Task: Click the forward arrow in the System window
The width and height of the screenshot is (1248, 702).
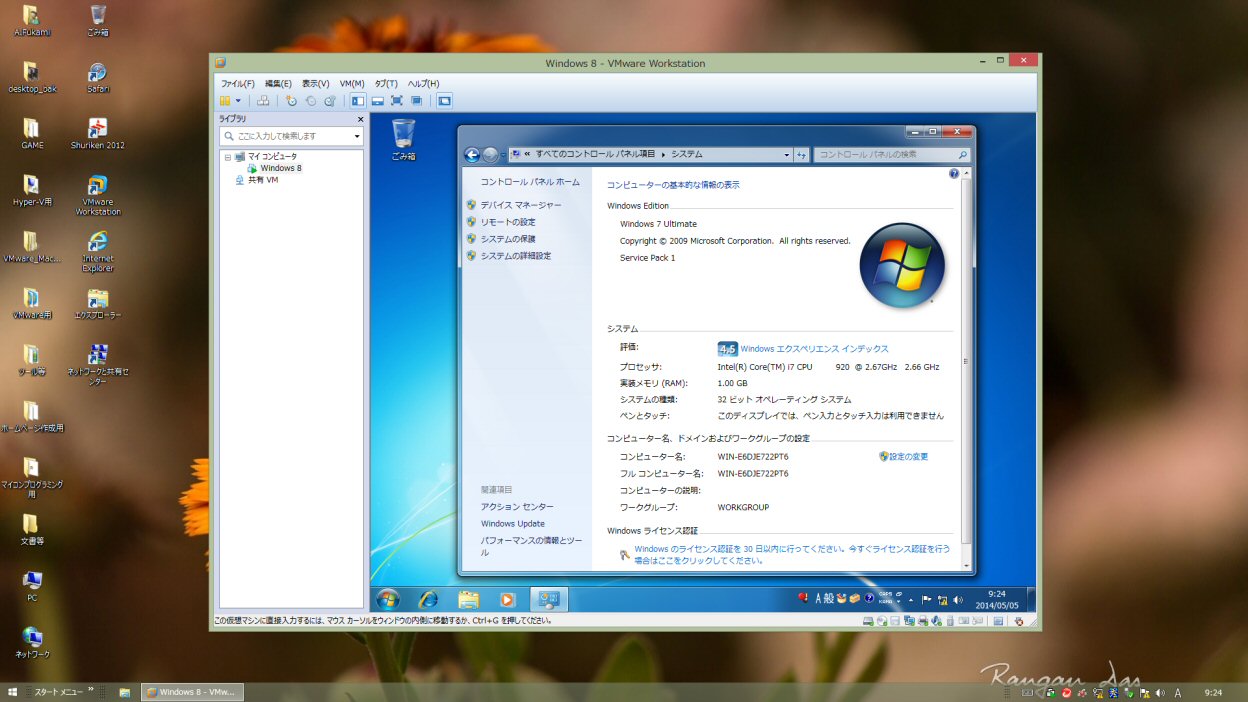Action: (x=490, y=155)
